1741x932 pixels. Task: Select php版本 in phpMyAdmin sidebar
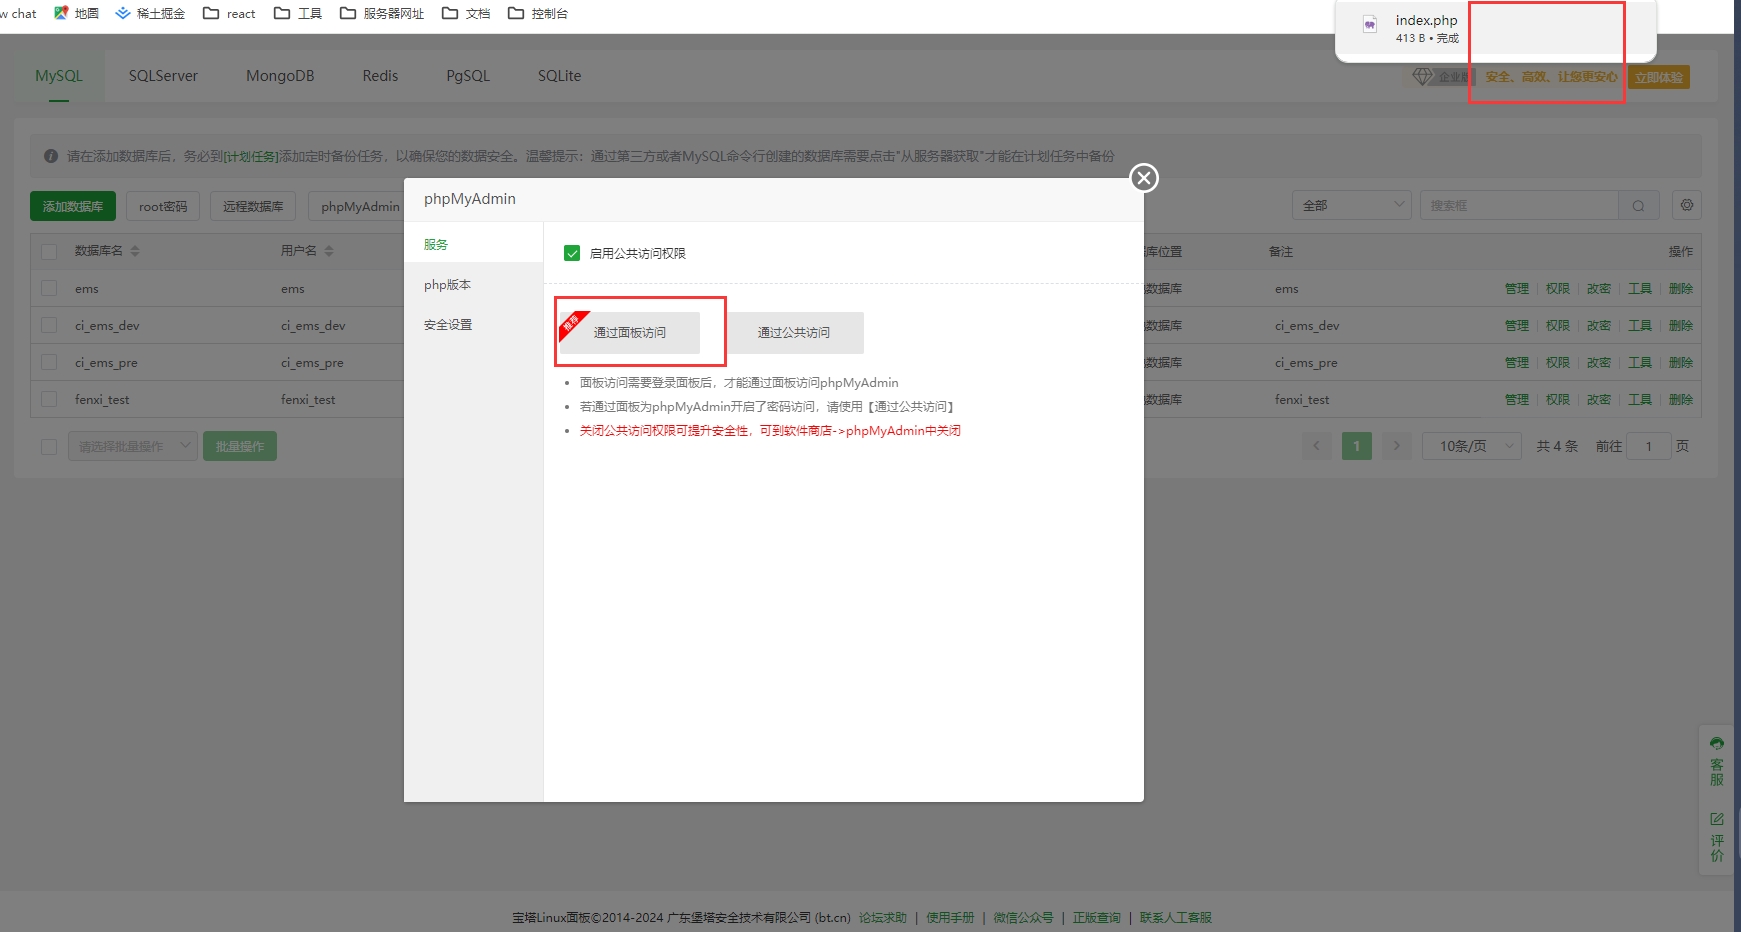473,284
